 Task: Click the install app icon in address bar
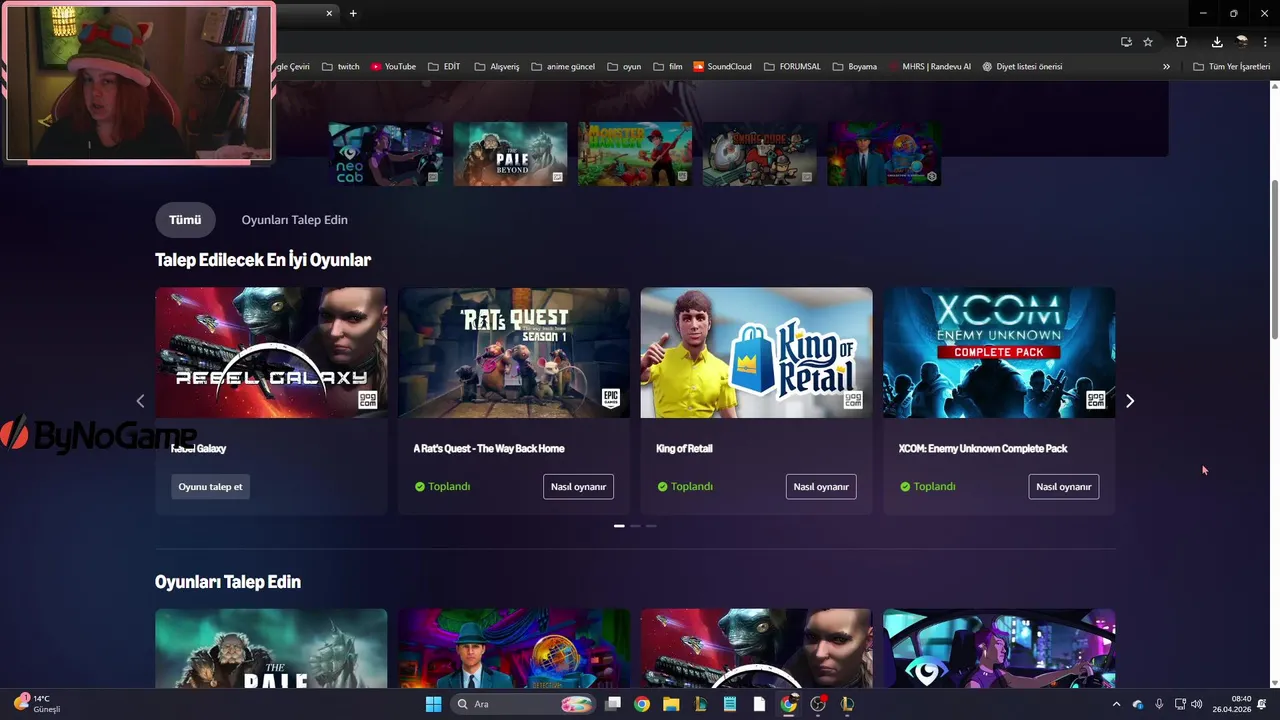pyautogui.click(x=1126, y=42)
